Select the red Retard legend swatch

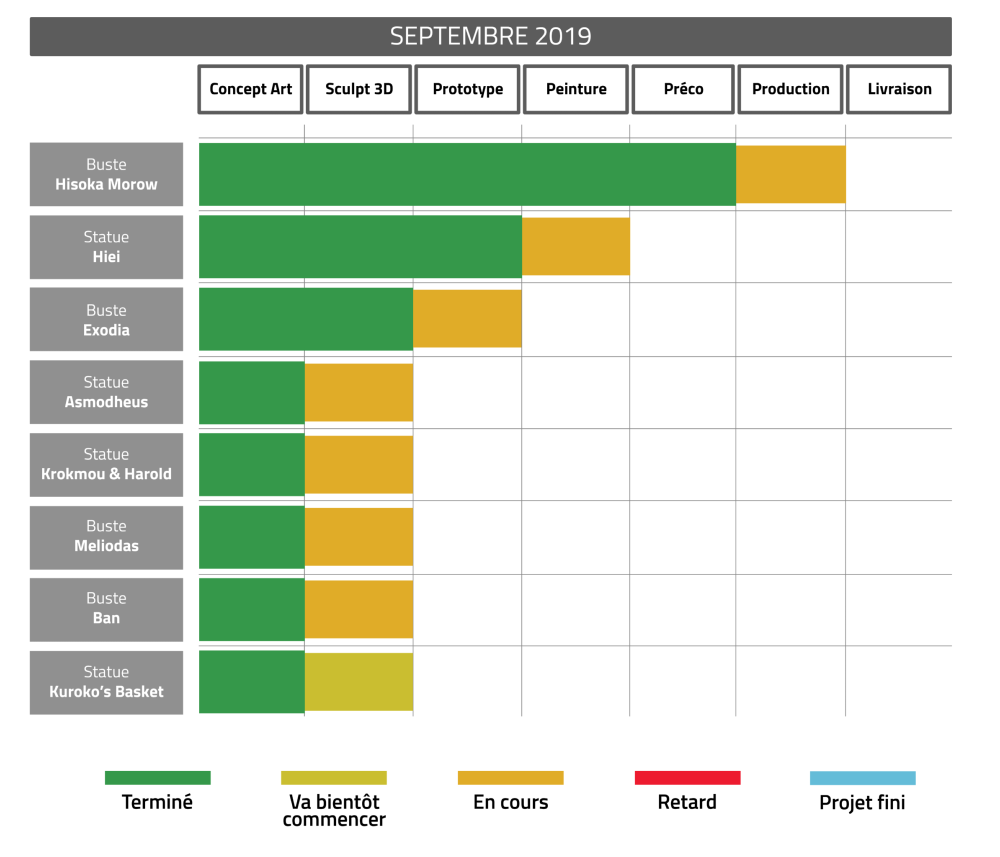pyautogui.click(x=687, y=777)
